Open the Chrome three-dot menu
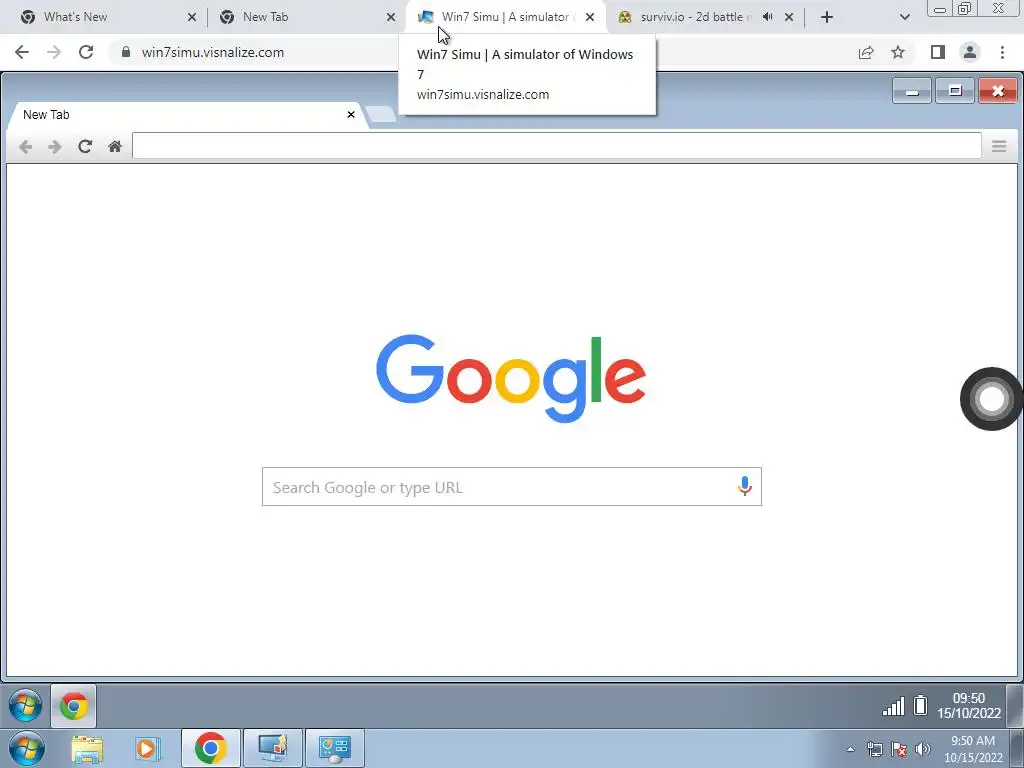Screen dimensions: 1024x768 coord(1002,52)
